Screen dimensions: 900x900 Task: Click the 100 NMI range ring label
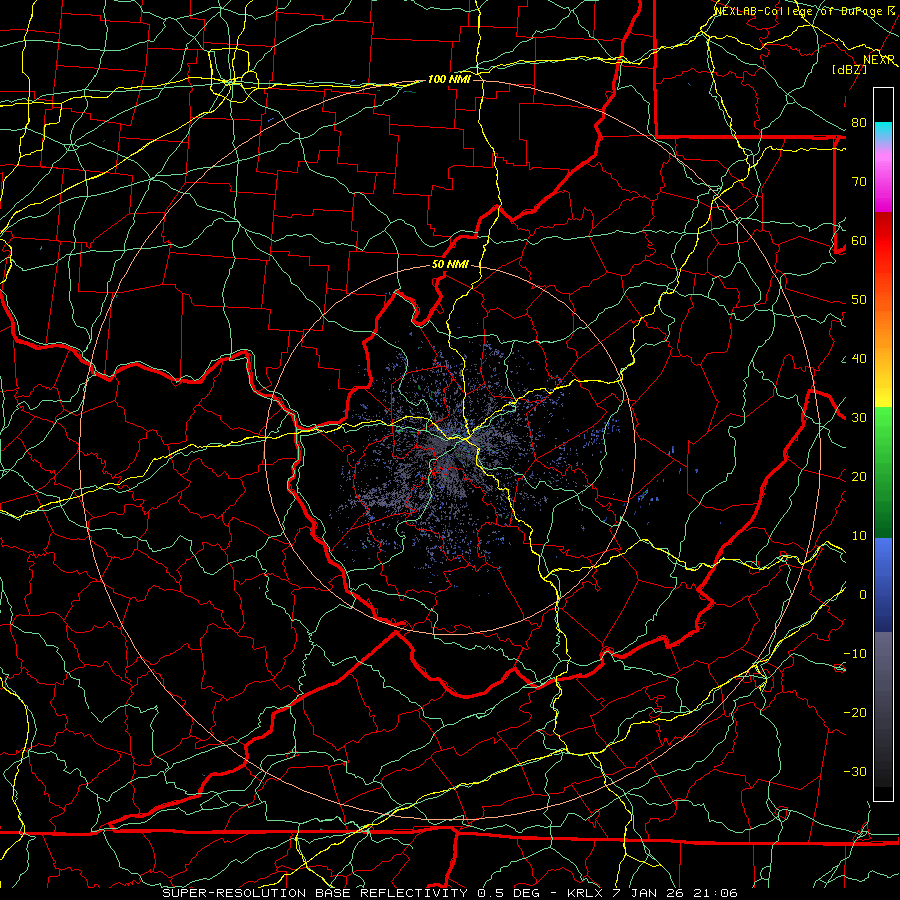[449, 79]
